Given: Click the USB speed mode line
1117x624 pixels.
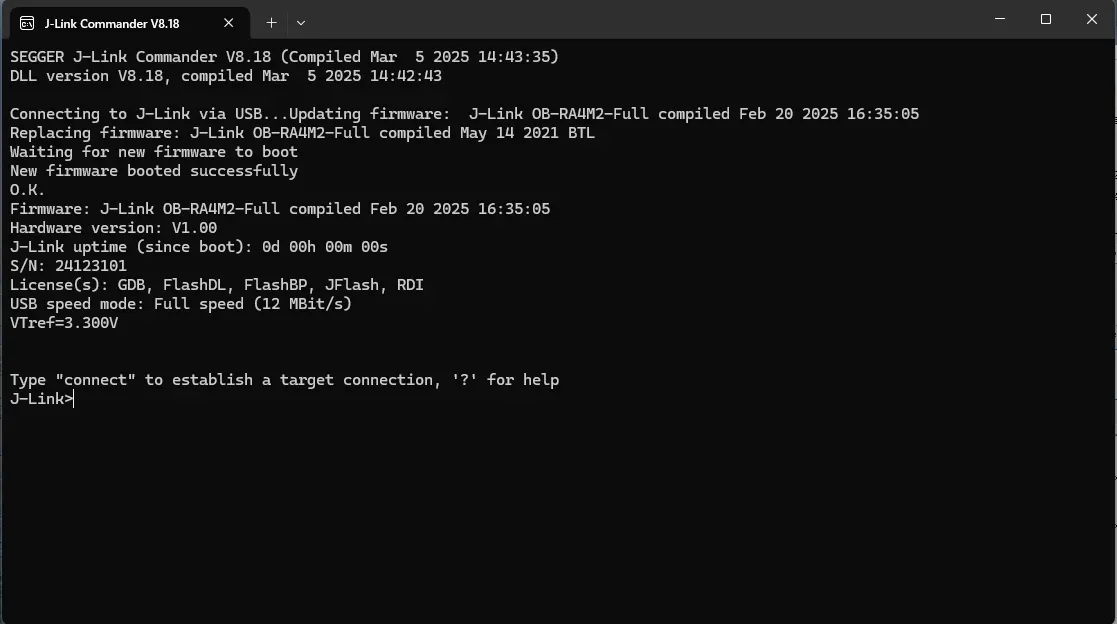Looking at the screenshot, I should coord(180,304).
